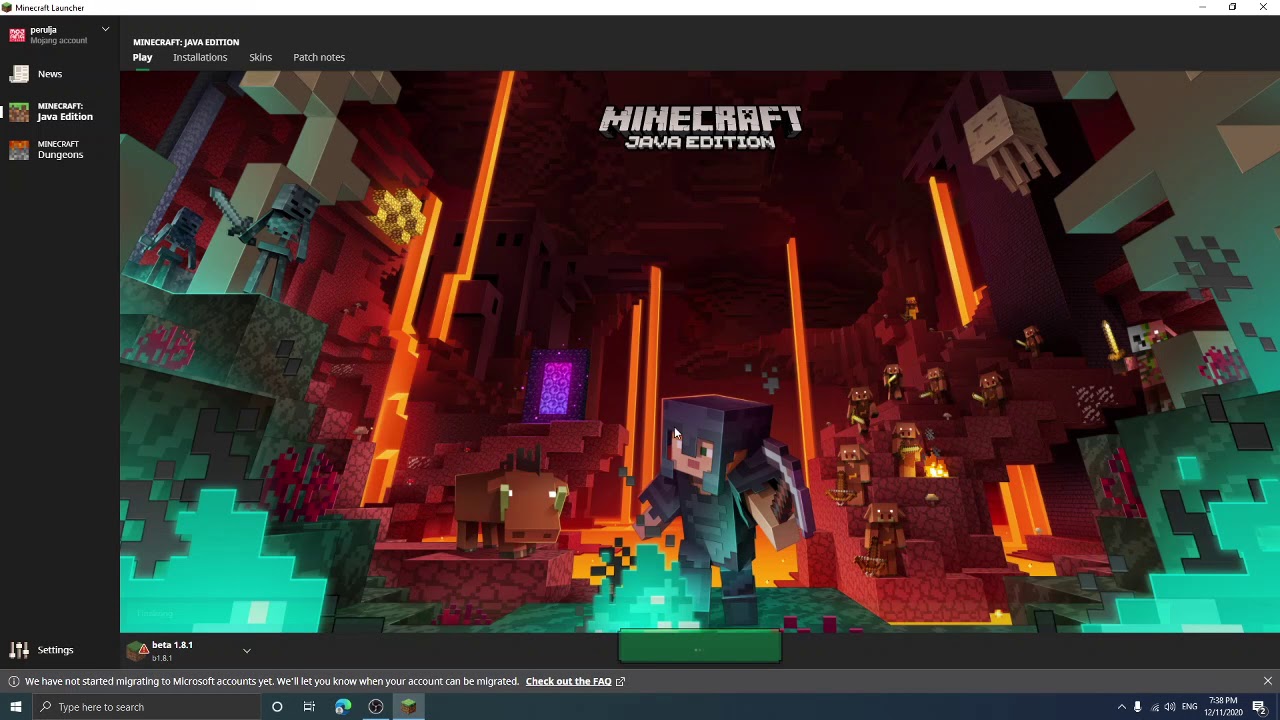Open the OBS Studio taskbar icon
This screenshot has height=720, width=1280.
point(376,707)
